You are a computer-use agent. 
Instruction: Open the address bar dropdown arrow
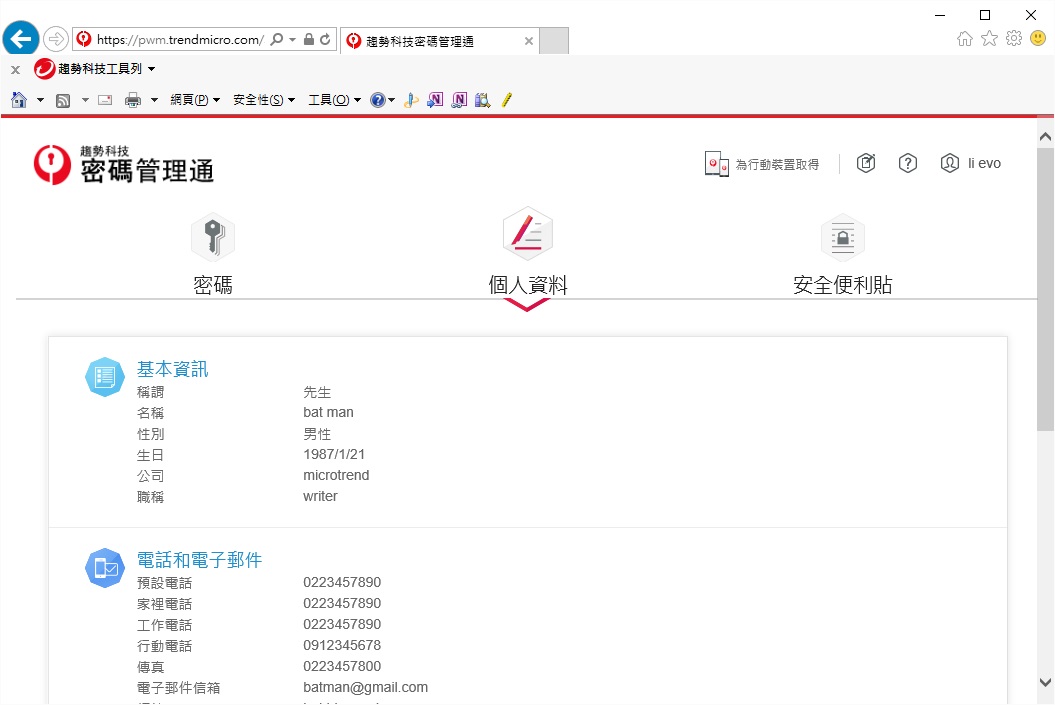coord(293,40)
